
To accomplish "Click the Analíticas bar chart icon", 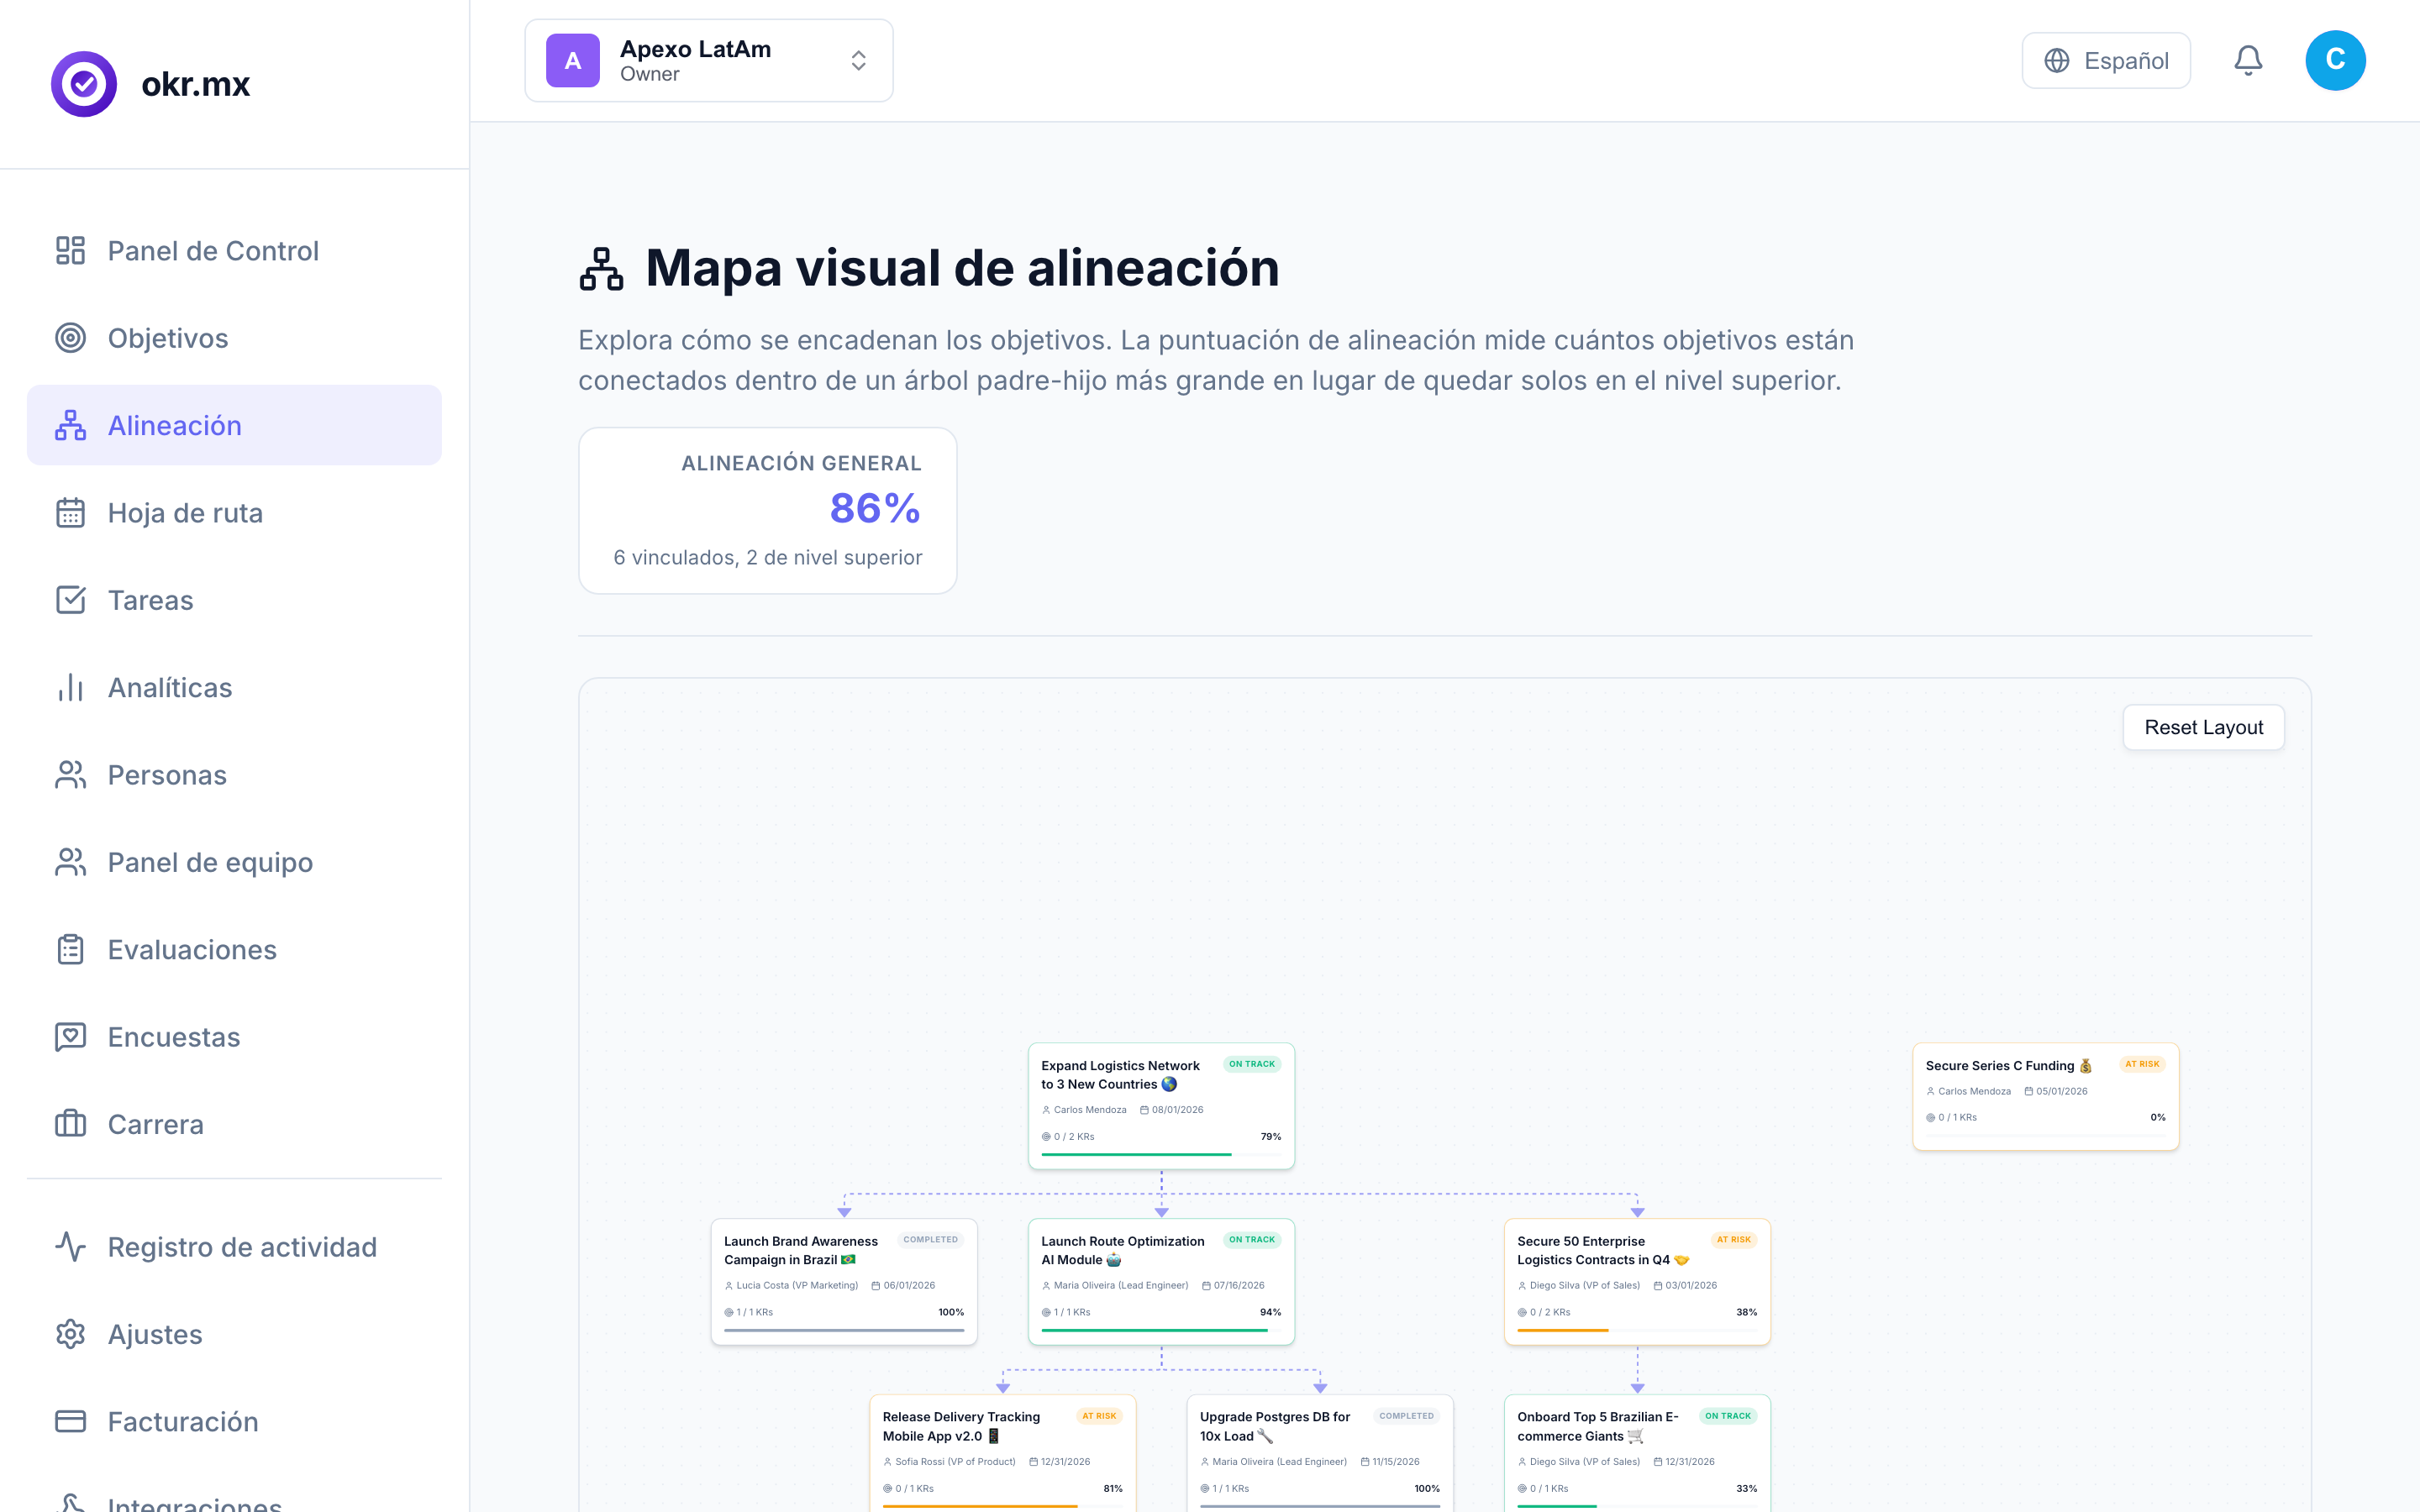I will [70, 687].
